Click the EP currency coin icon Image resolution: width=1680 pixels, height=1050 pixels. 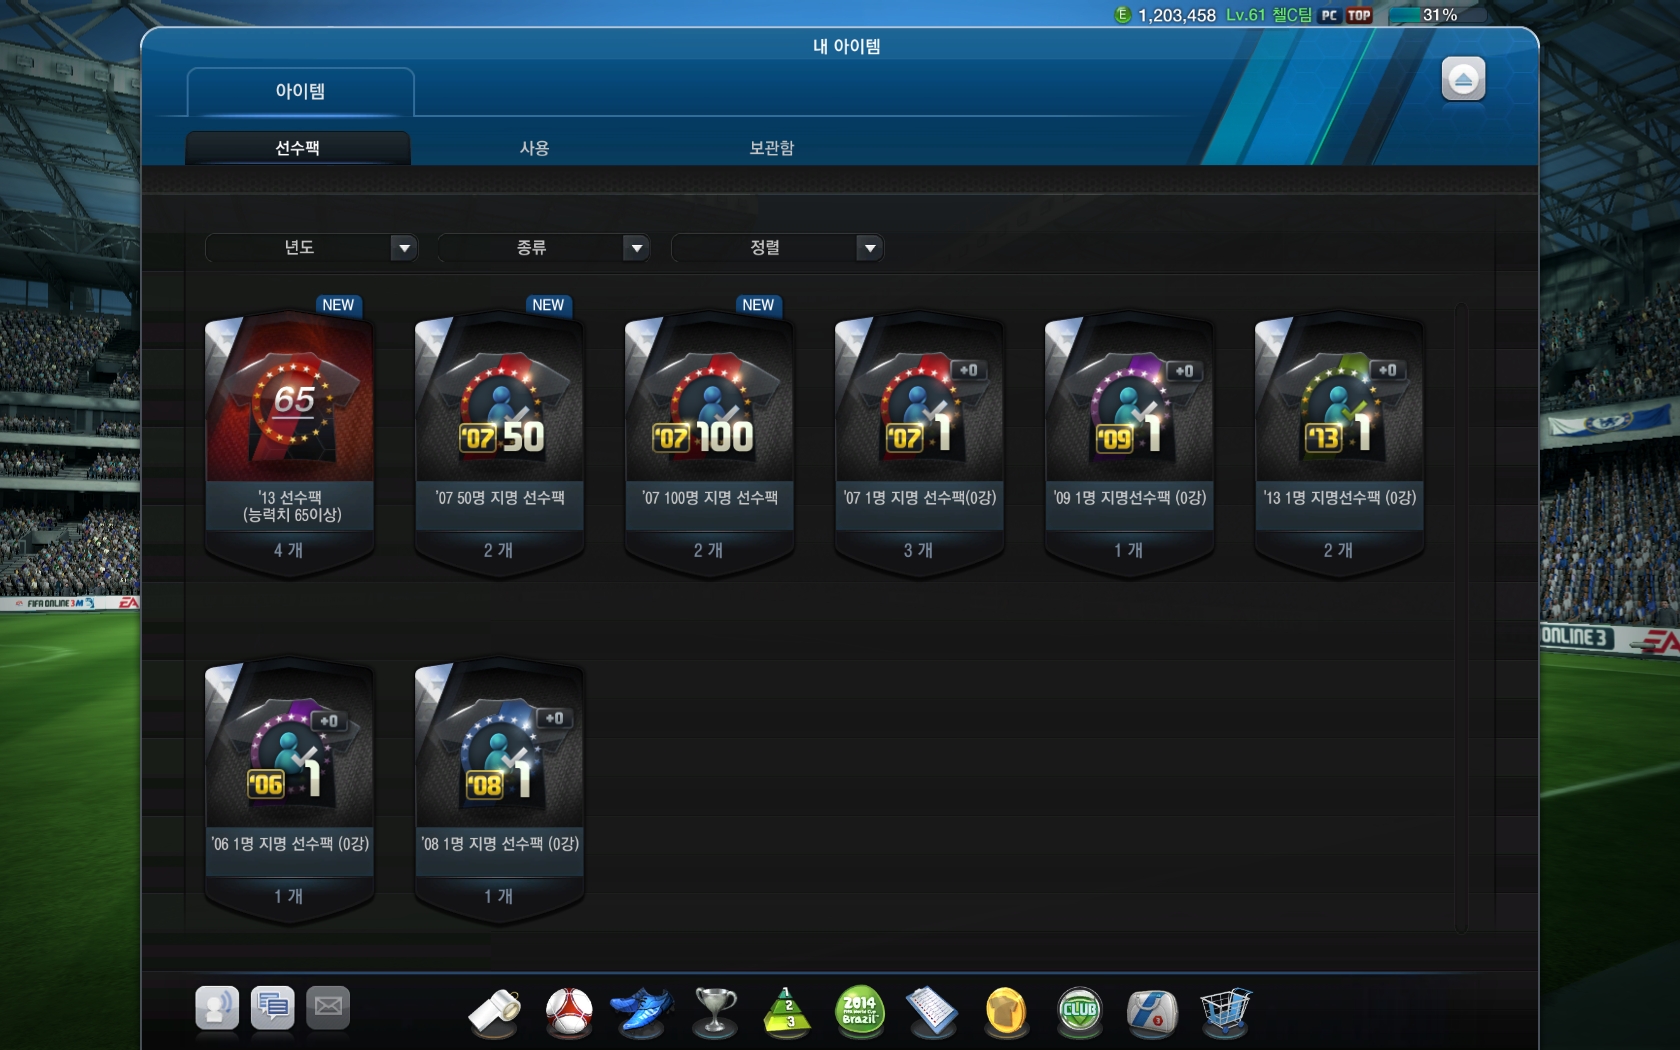click(1122, 15)
